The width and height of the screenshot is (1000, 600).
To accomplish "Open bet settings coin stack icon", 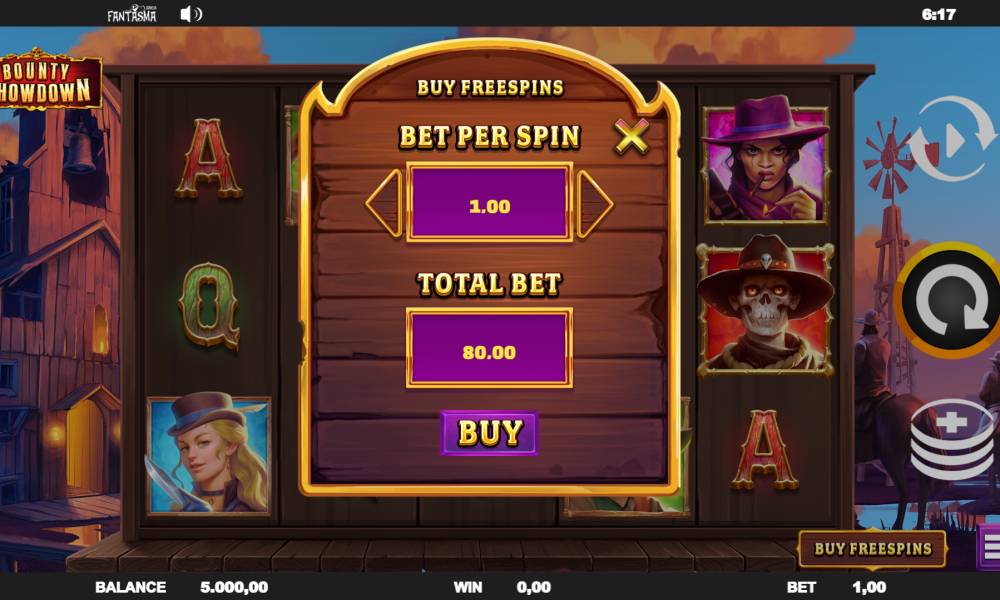I will tap(952, 439).
